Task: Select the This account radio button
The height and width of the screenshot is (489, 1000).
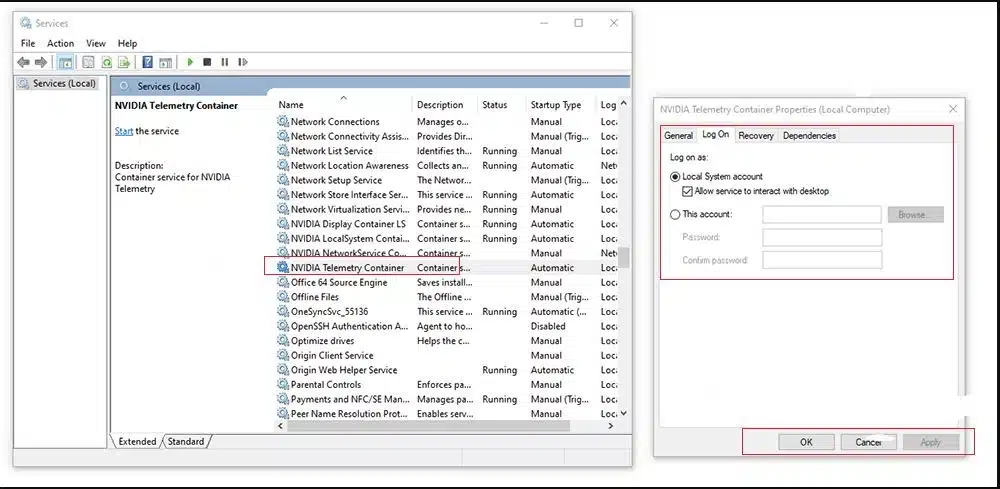Action: [675, 215]
